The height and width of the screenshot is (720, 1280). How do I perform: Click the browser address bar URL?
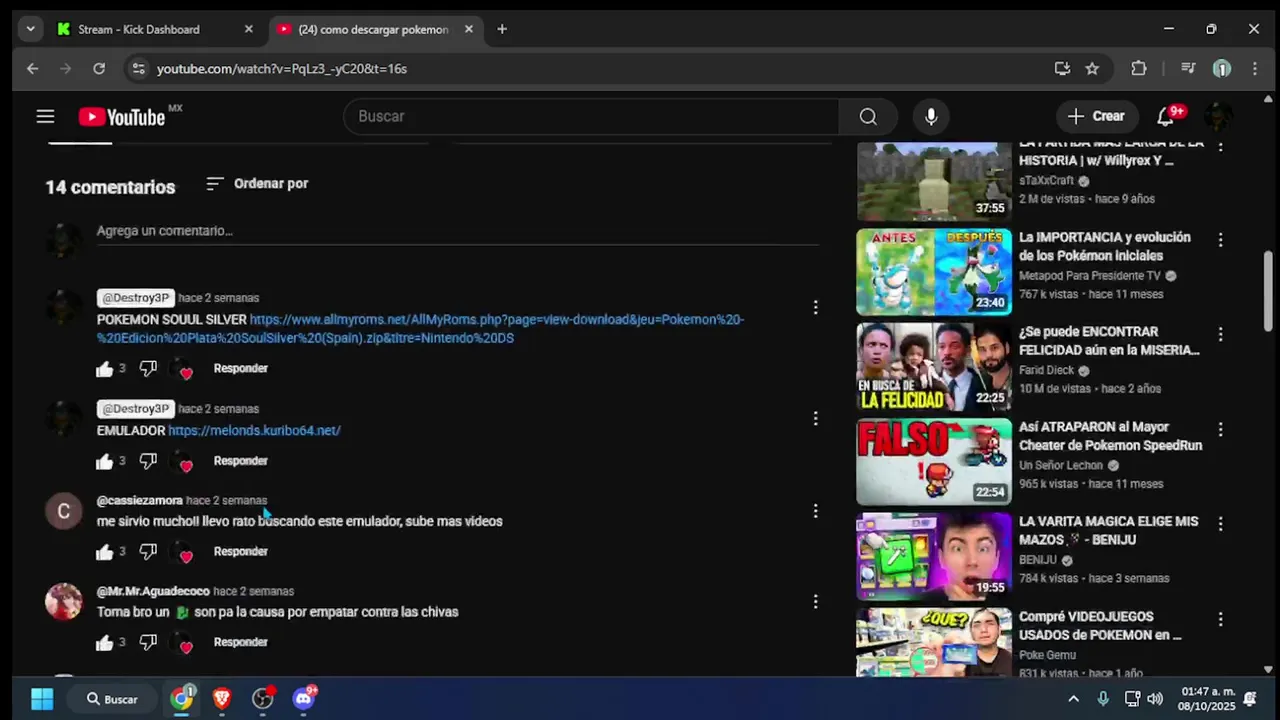[x=282, y=68]
